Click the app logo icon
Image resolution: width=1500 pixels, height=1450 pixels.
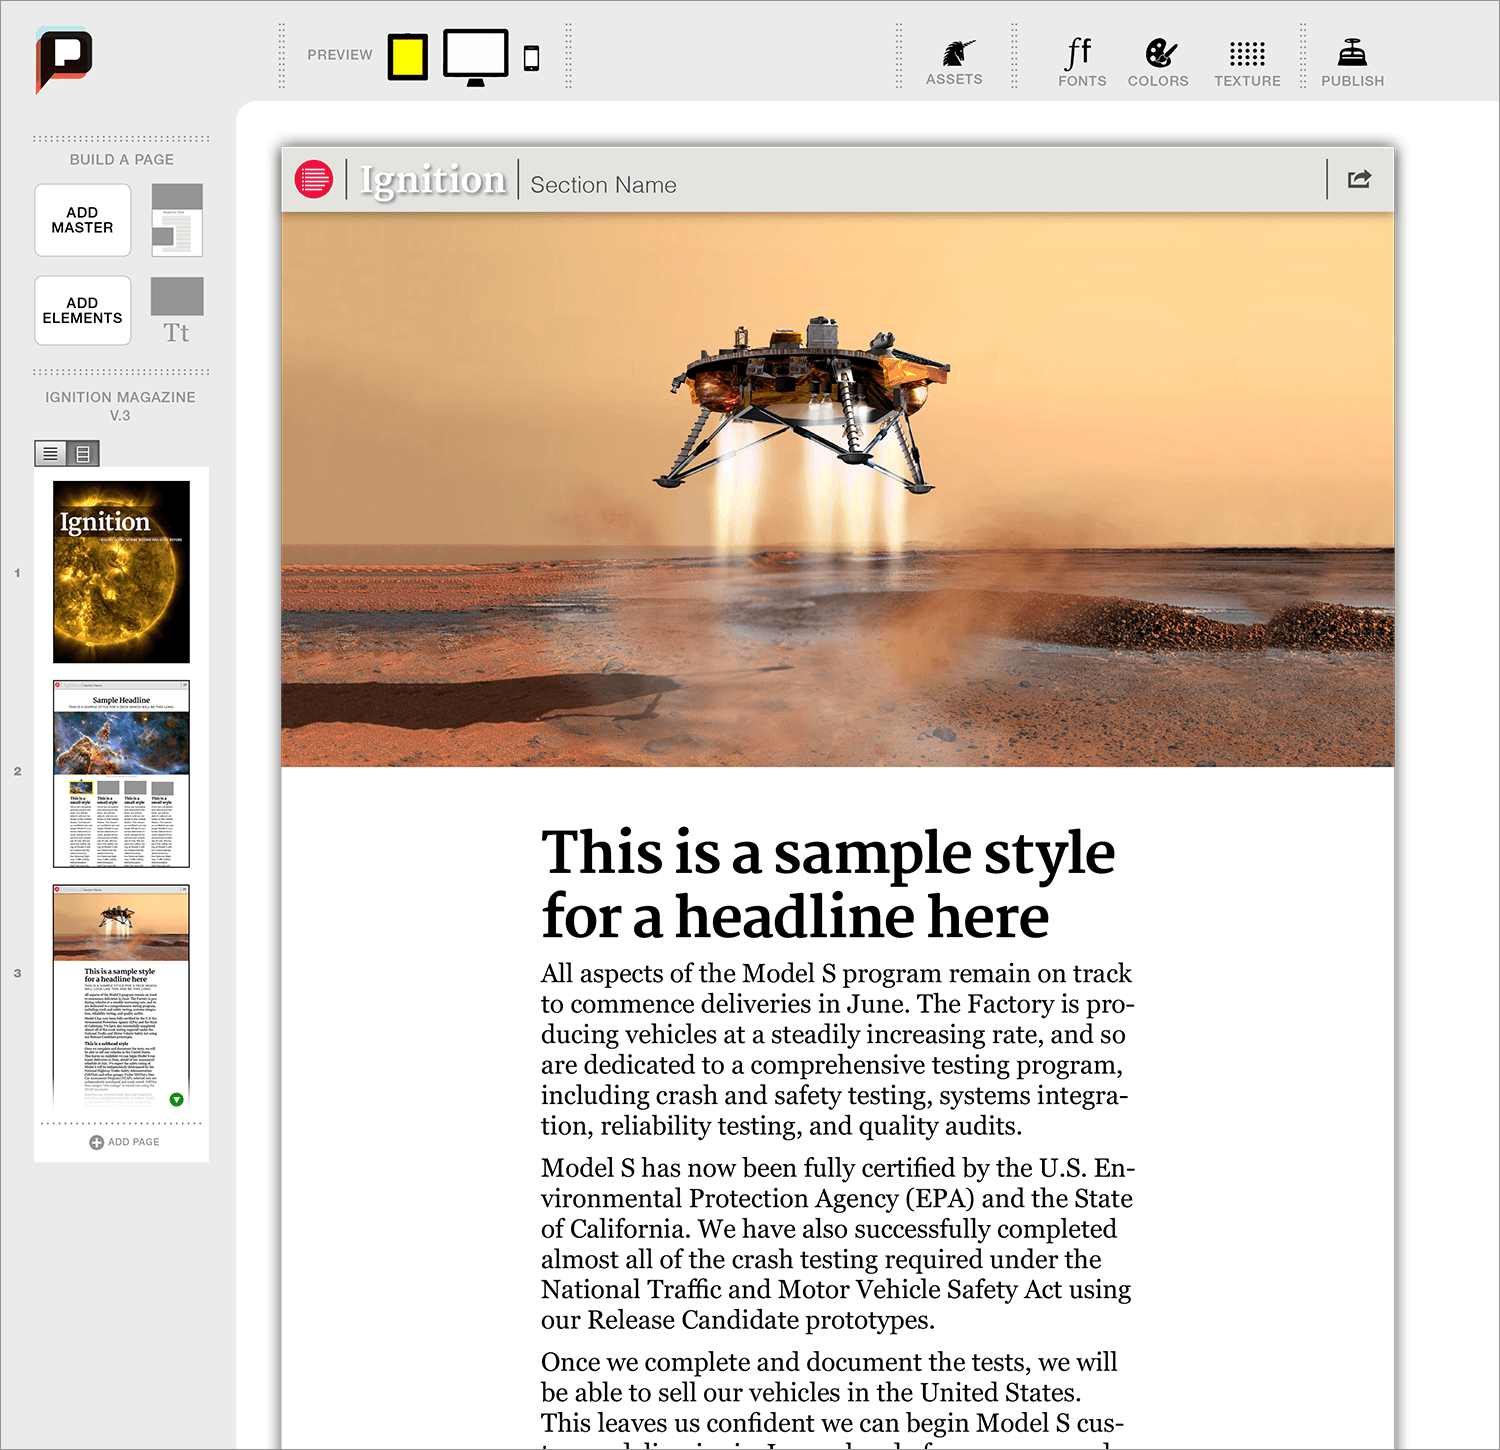pyautogui.click(x=64, y=59)
